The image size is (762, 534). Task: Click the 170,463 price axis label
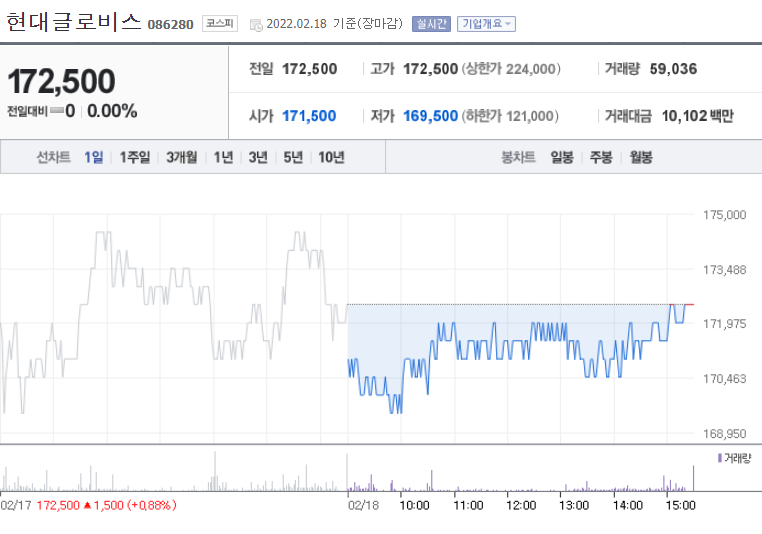(725, 379)
